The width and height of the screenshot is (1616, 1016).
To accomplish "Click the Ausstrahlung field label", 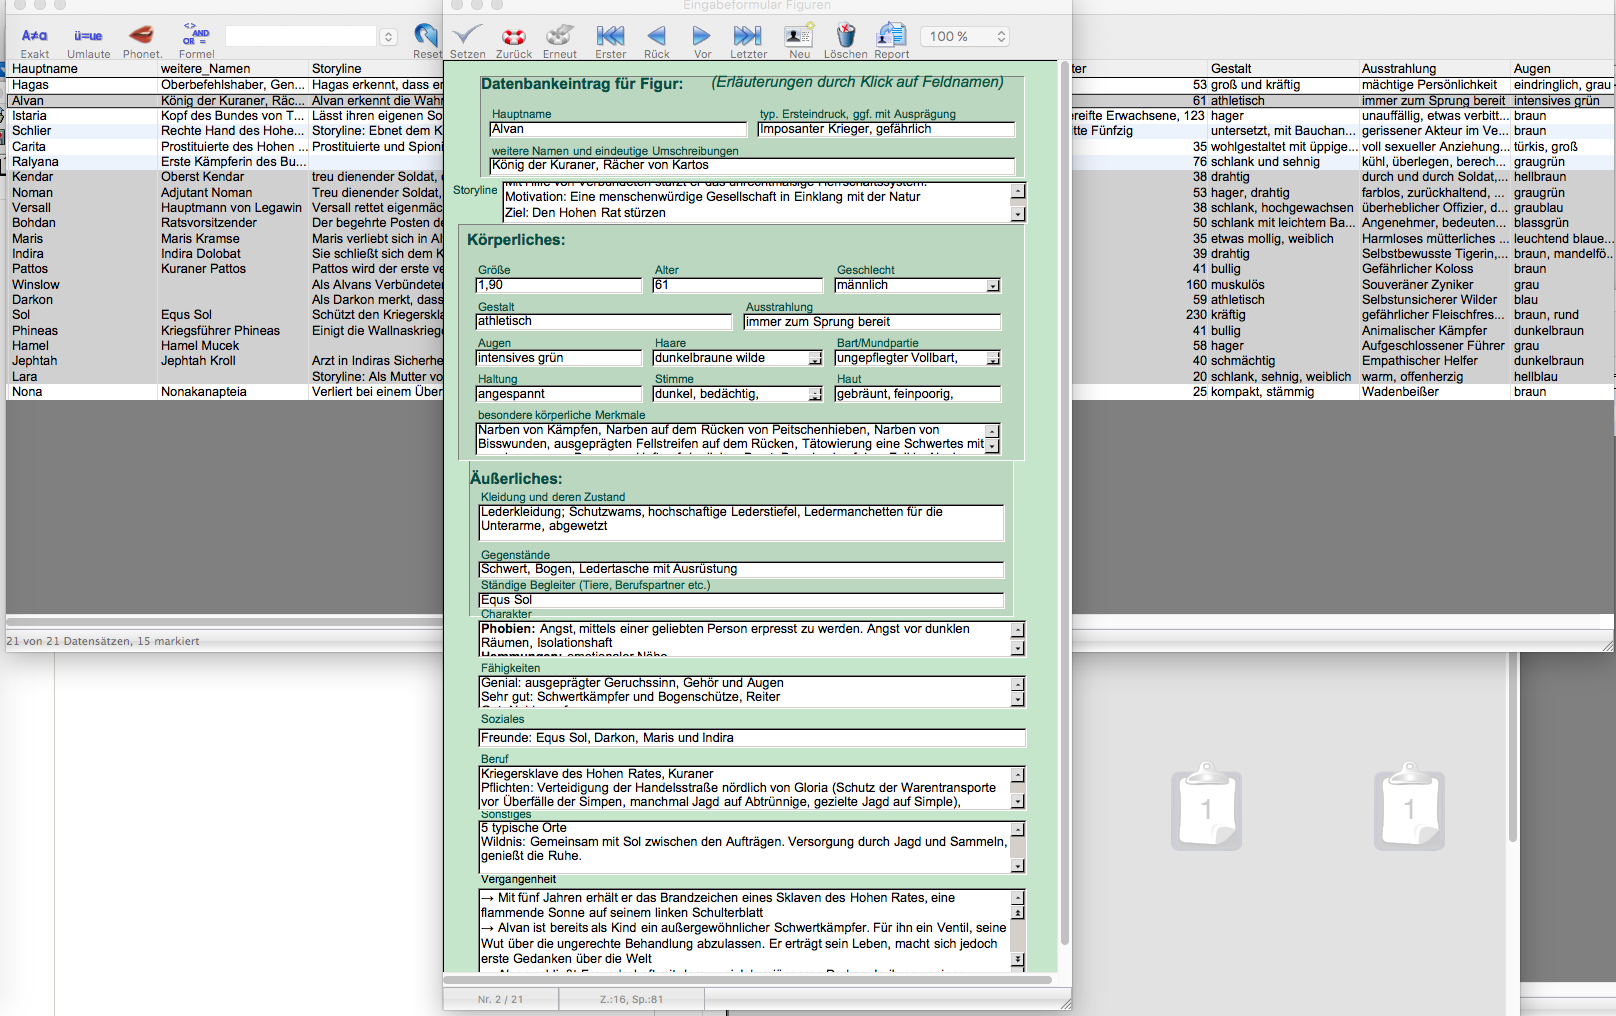I will tap(779, 307).
